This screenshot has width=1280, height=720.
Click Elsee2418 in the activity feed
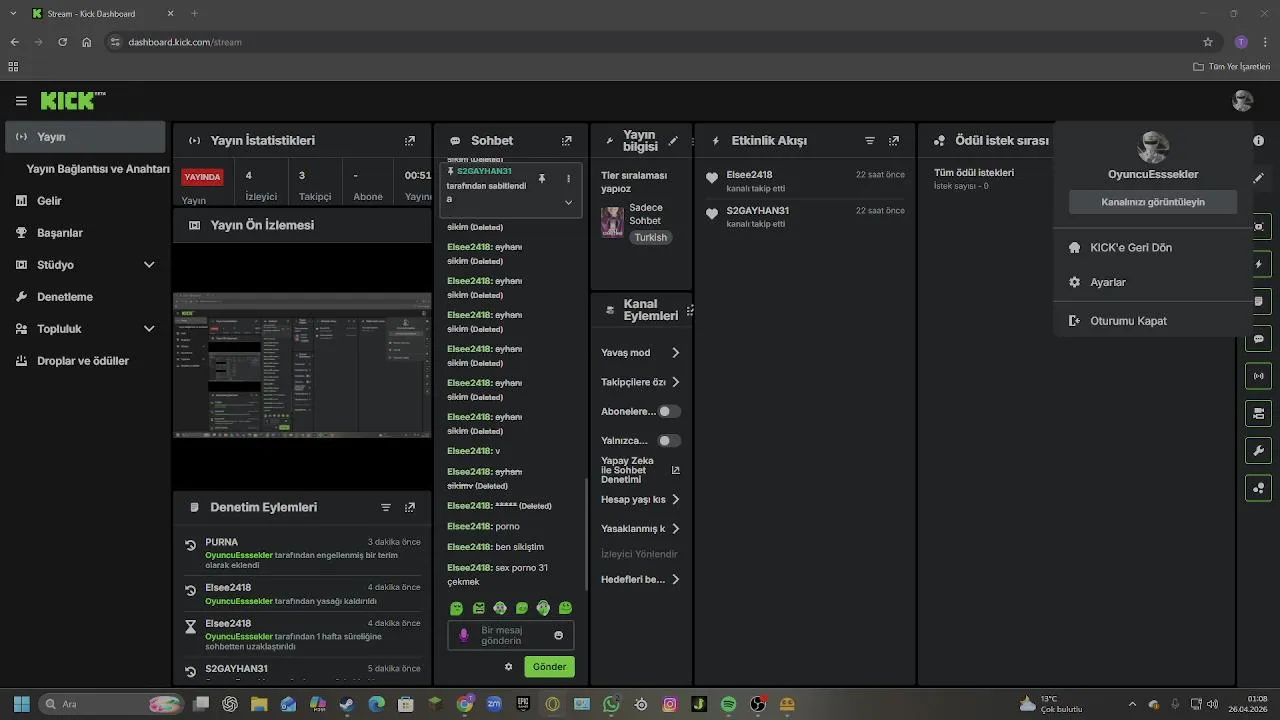tap(749, 175)
